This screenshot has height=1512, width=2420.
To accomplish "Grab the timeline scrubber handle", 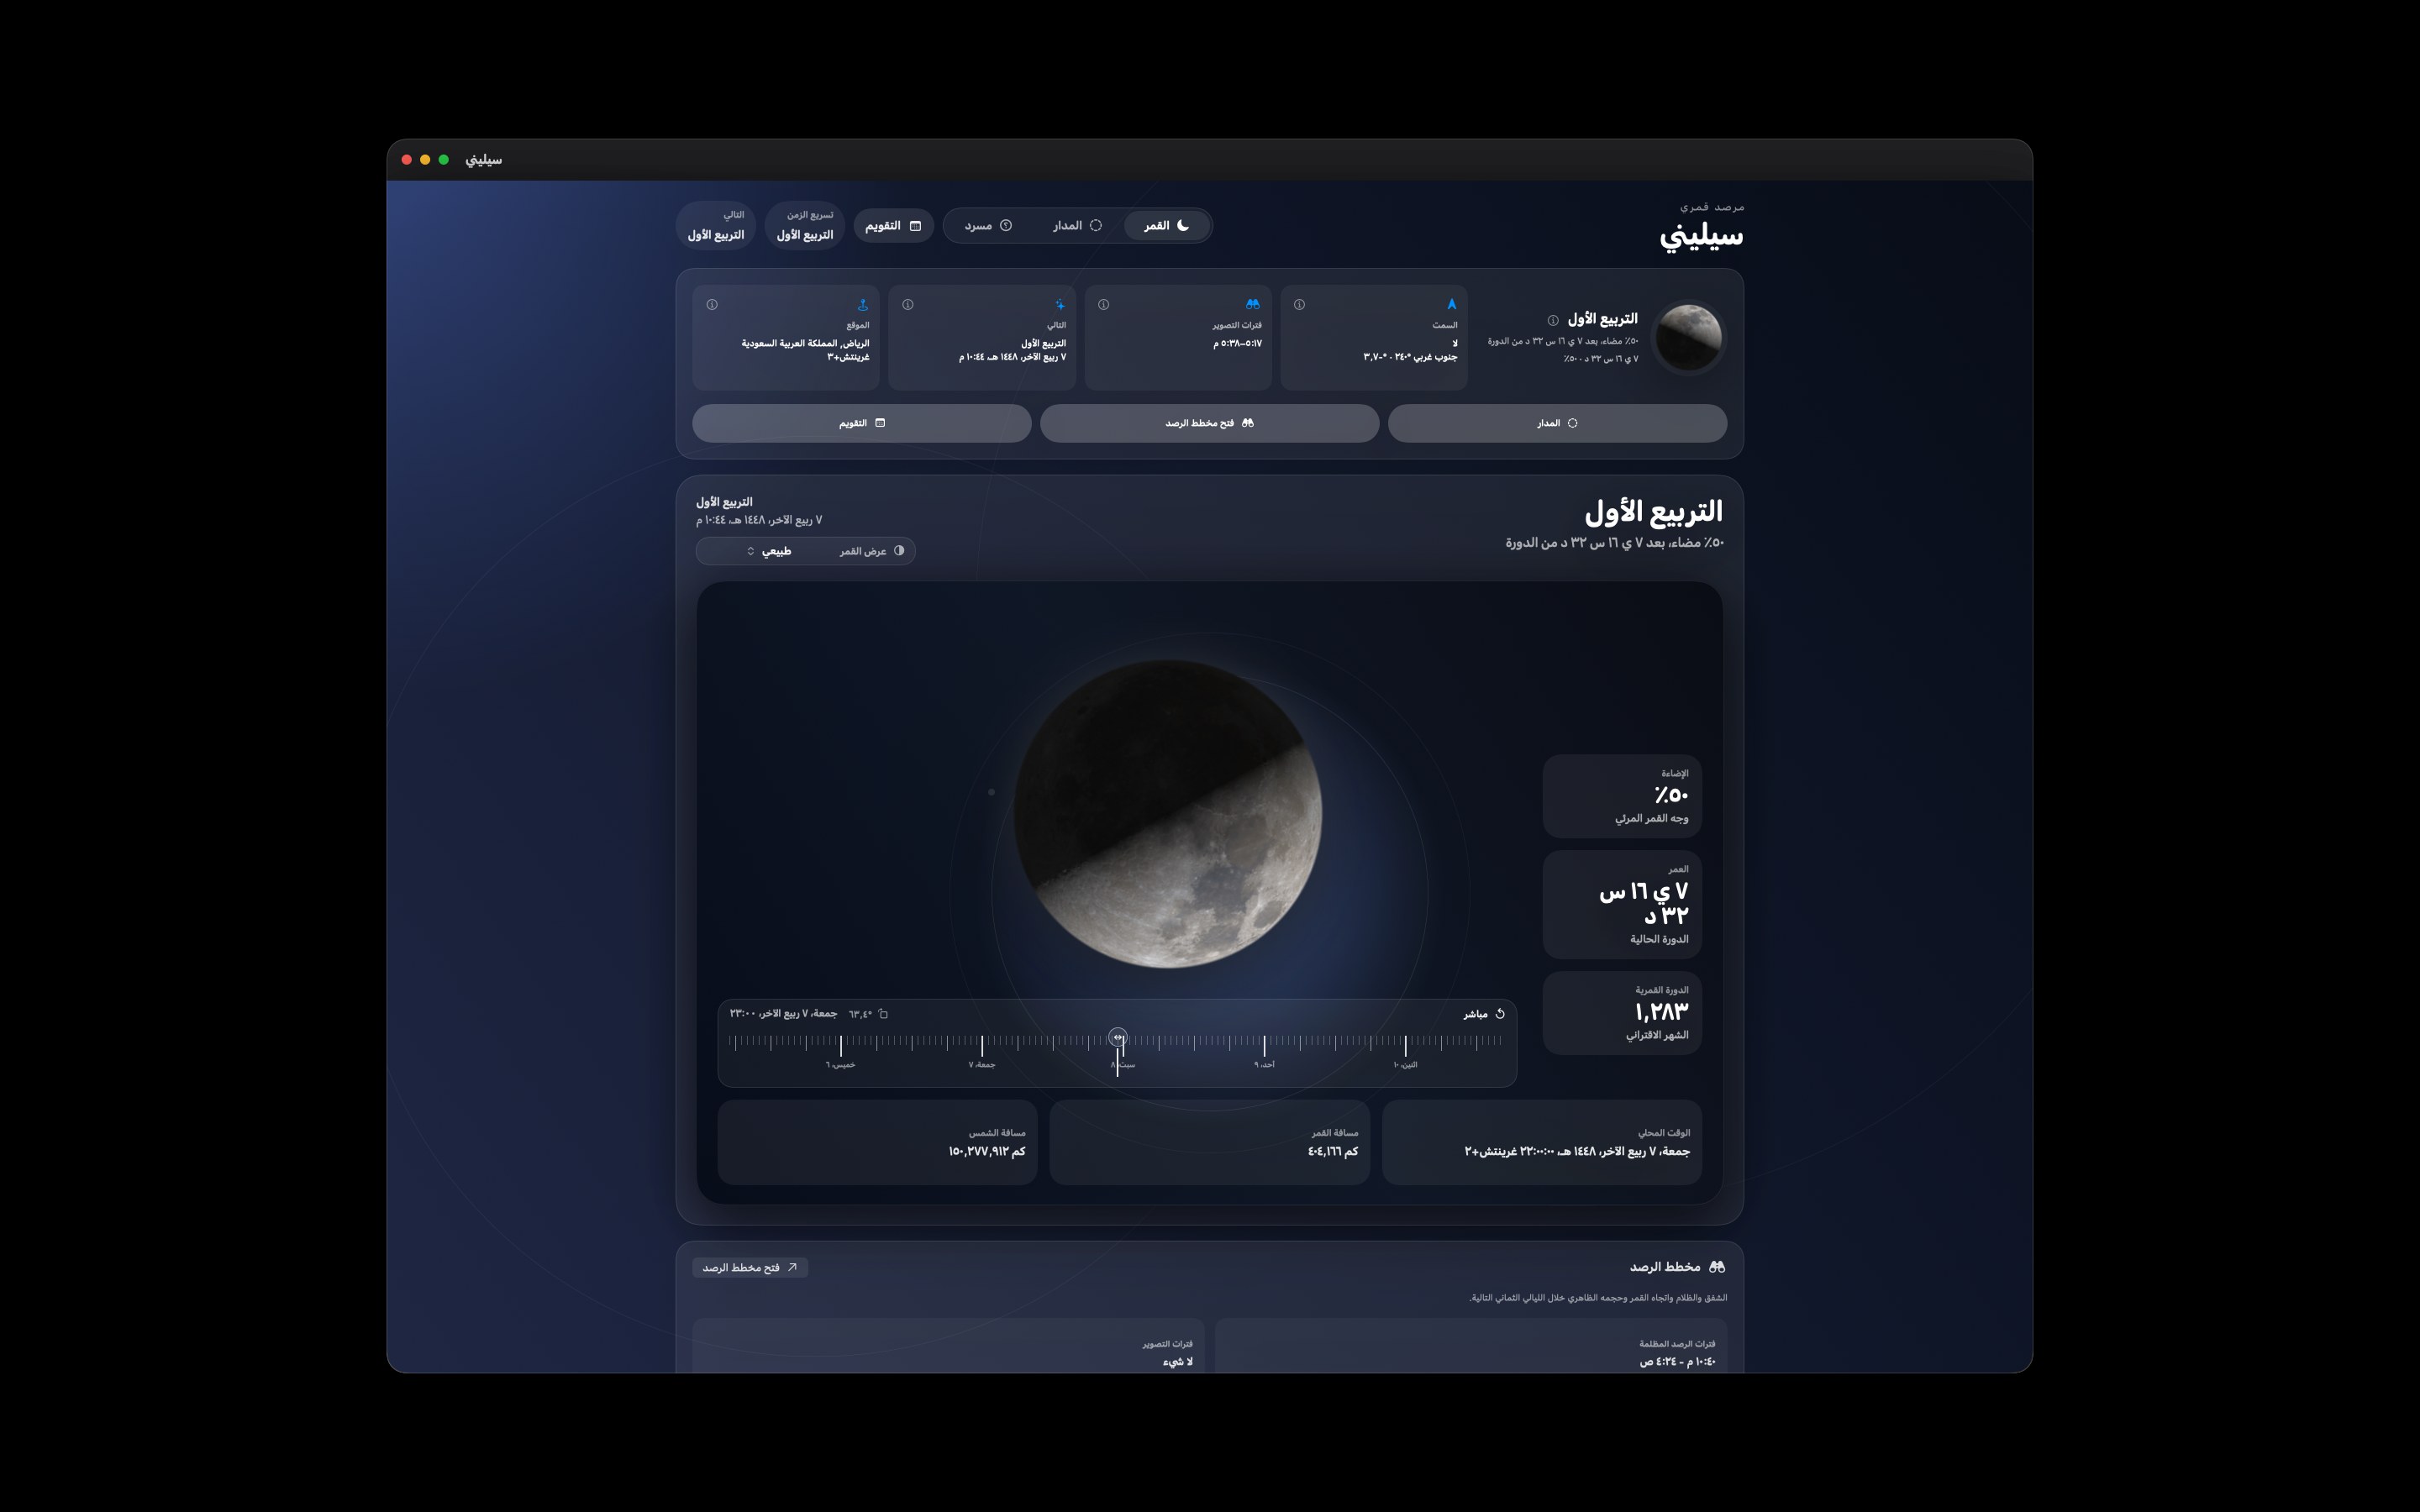I will coord(1118,1038).
